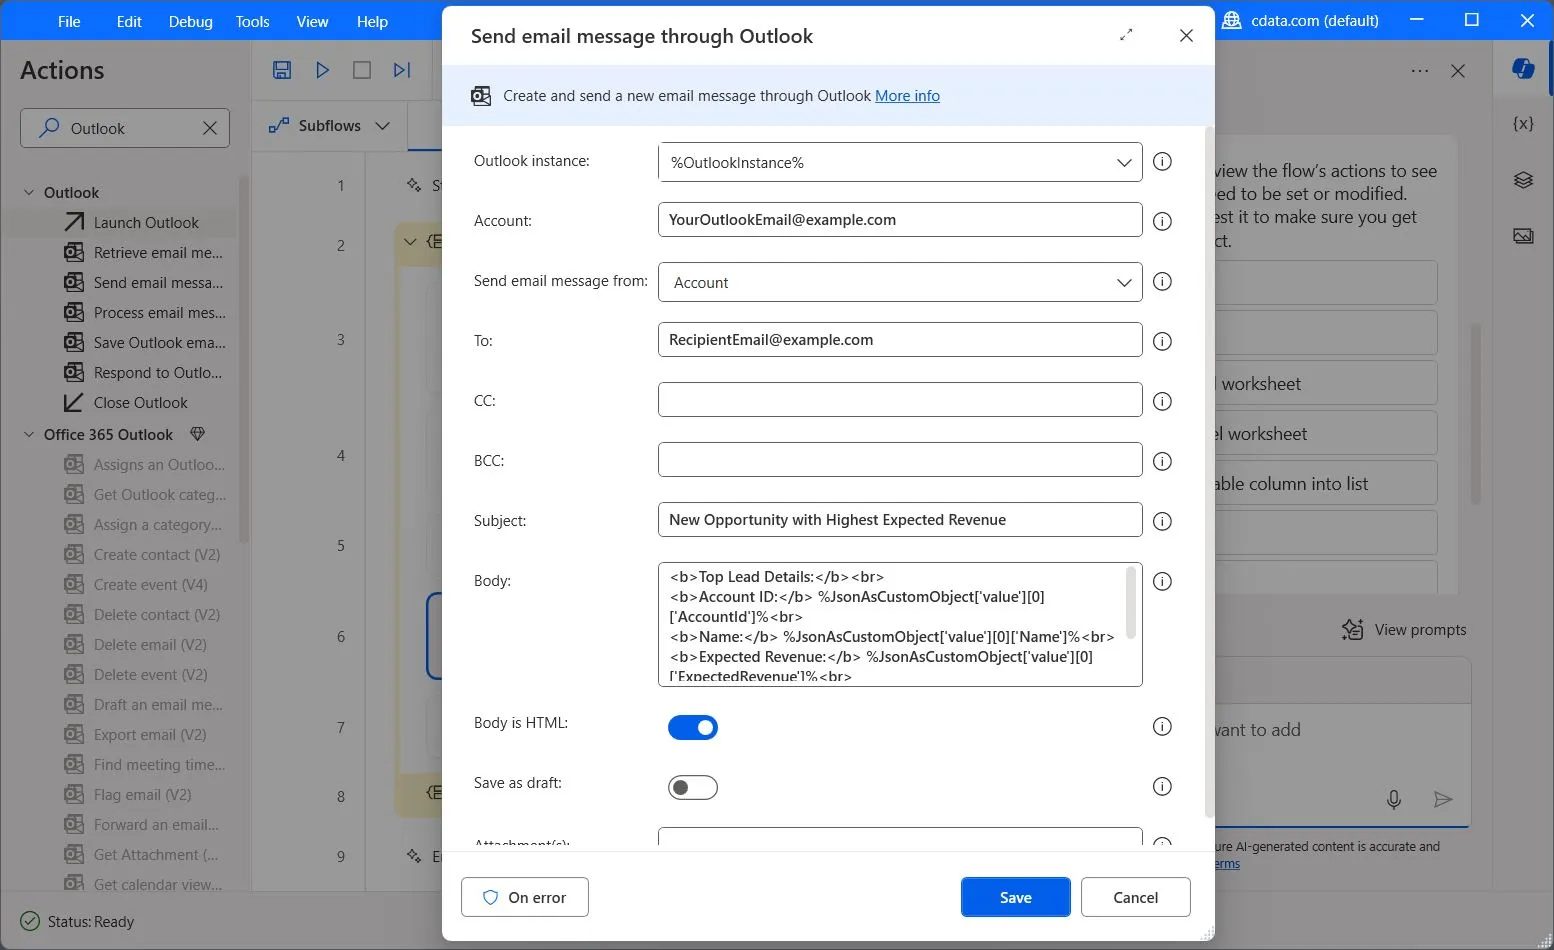Open the More info link
The height and width of the screenshot is (950, 1554).
(x=907, y=96)
